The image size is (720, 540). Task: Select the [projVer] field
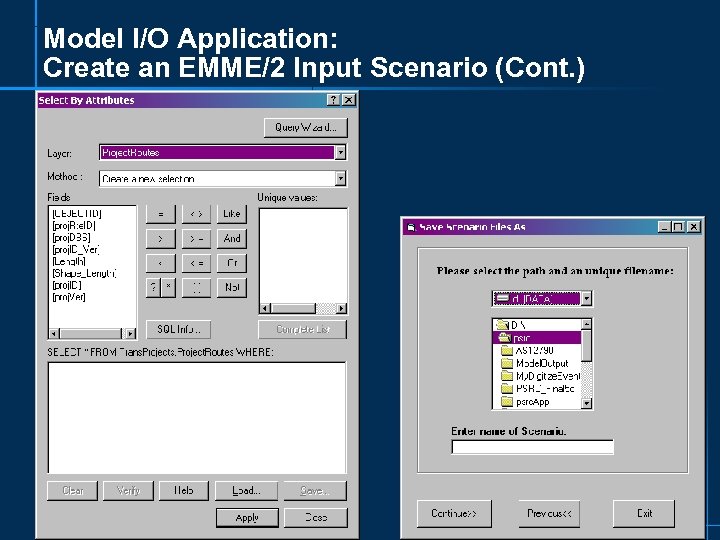coord(69,297)
